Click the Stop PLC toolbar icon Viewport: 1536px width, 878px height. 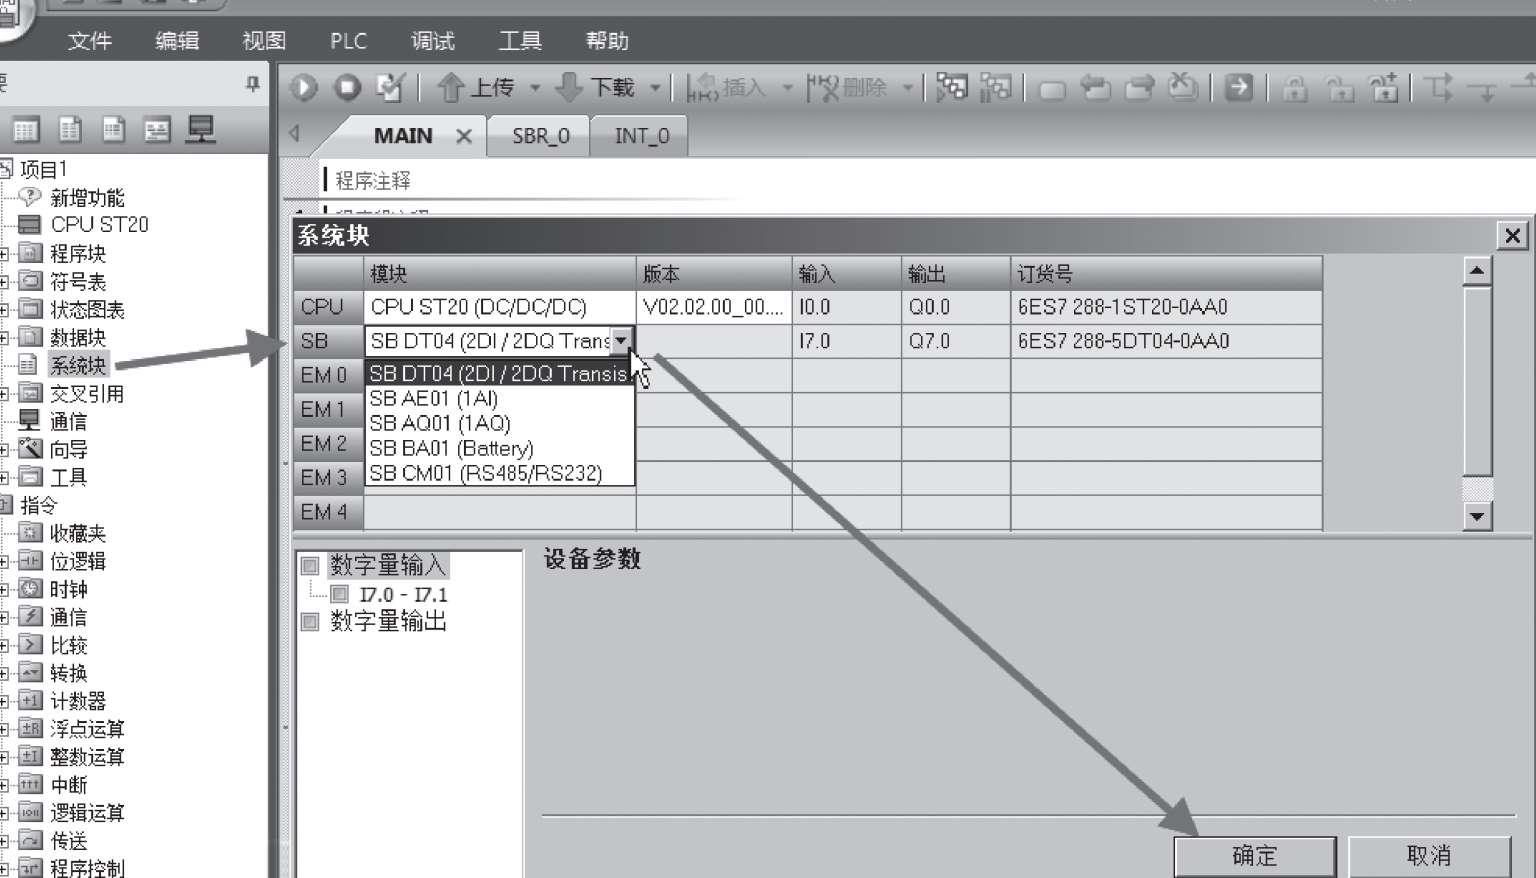click(x=347, y=89)
